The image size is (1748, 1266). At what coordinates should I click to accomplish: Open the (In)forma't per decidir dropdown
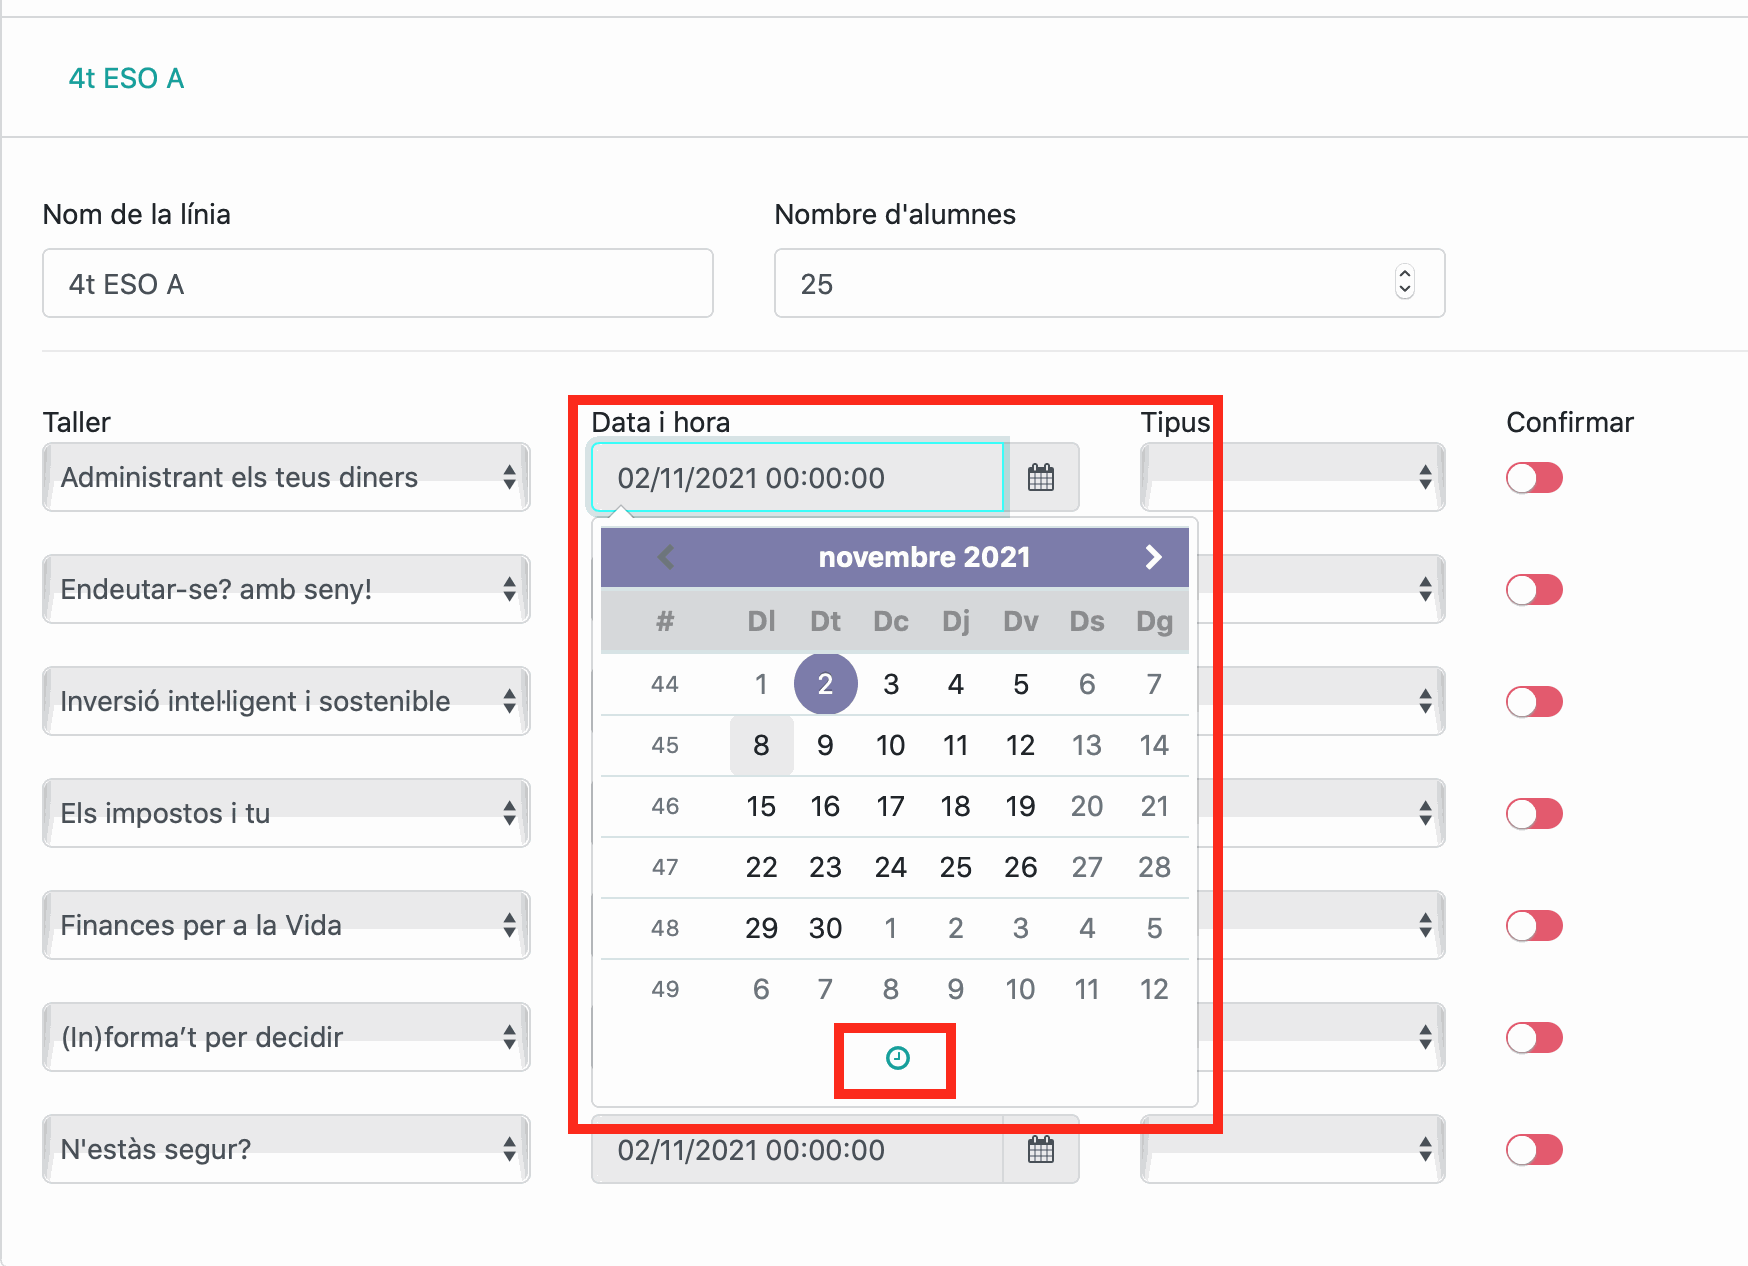(286, 1037)
